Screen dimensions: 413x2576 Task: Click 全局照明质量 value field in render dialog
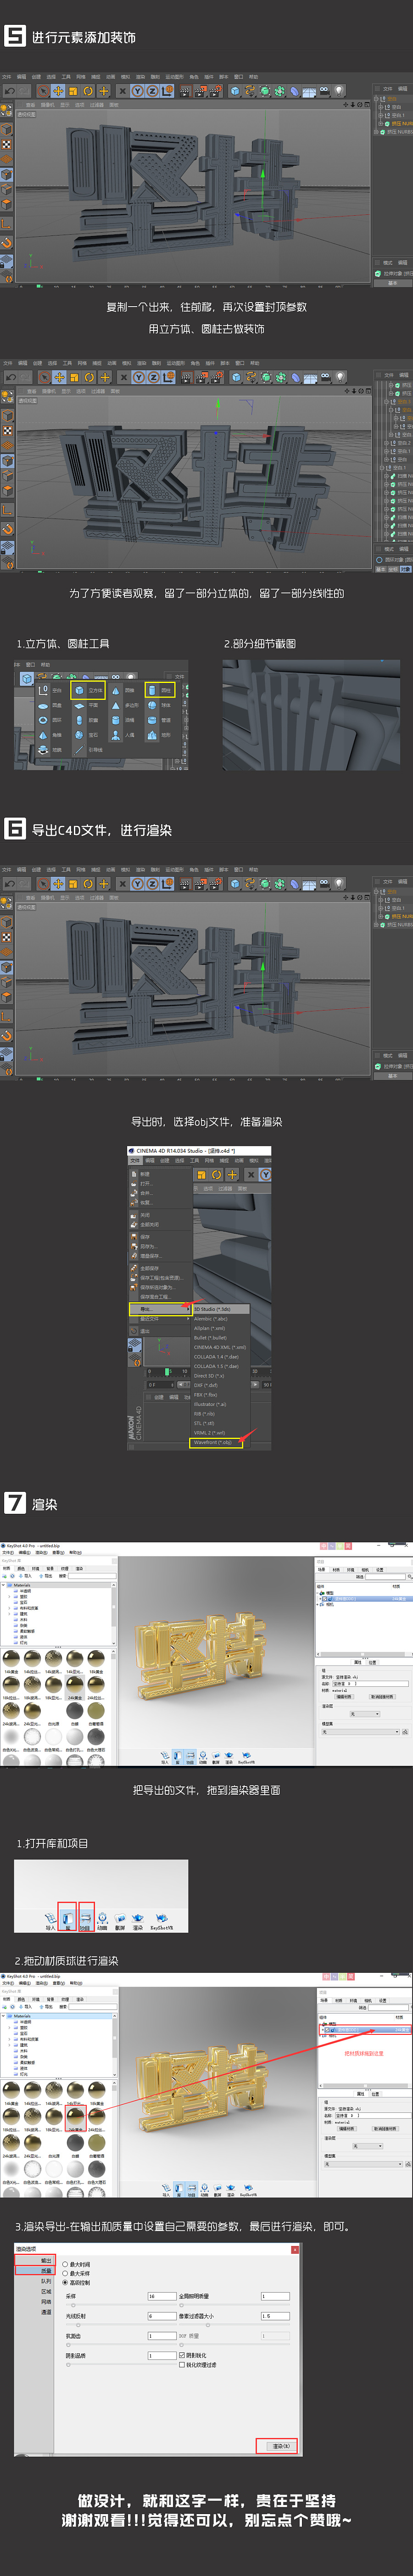tap(275, 2297)
